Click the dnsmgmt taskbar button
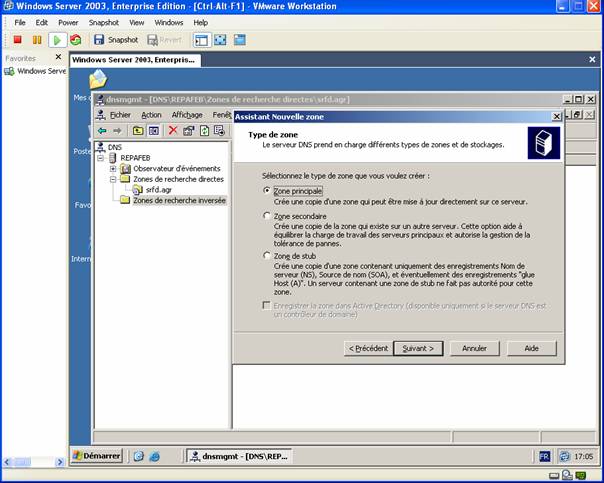Screen dimensions: 604x483 pyautogui.click(x=239, y=456)
